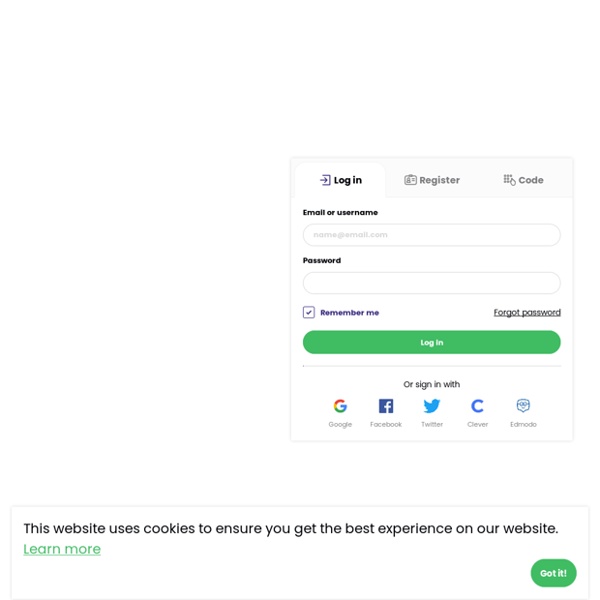The width and height of the screenshot is (600, 600).
Task: Select the Log in tab
Action: (x=340, y=180)
